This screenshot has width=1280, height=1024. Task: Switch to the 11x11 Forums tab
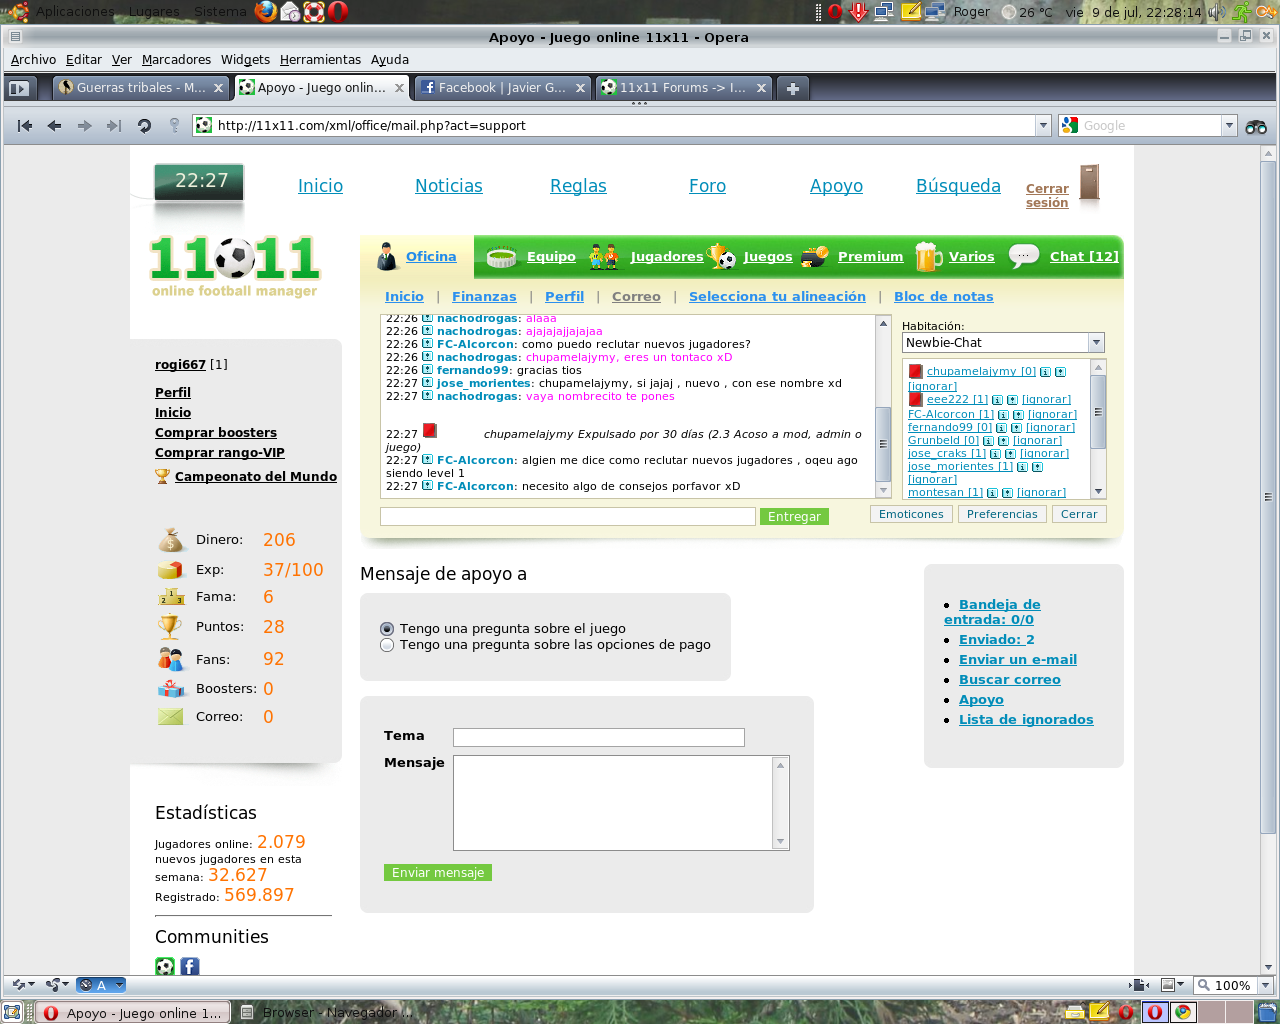pyautogui.click(x=680, y=88)
